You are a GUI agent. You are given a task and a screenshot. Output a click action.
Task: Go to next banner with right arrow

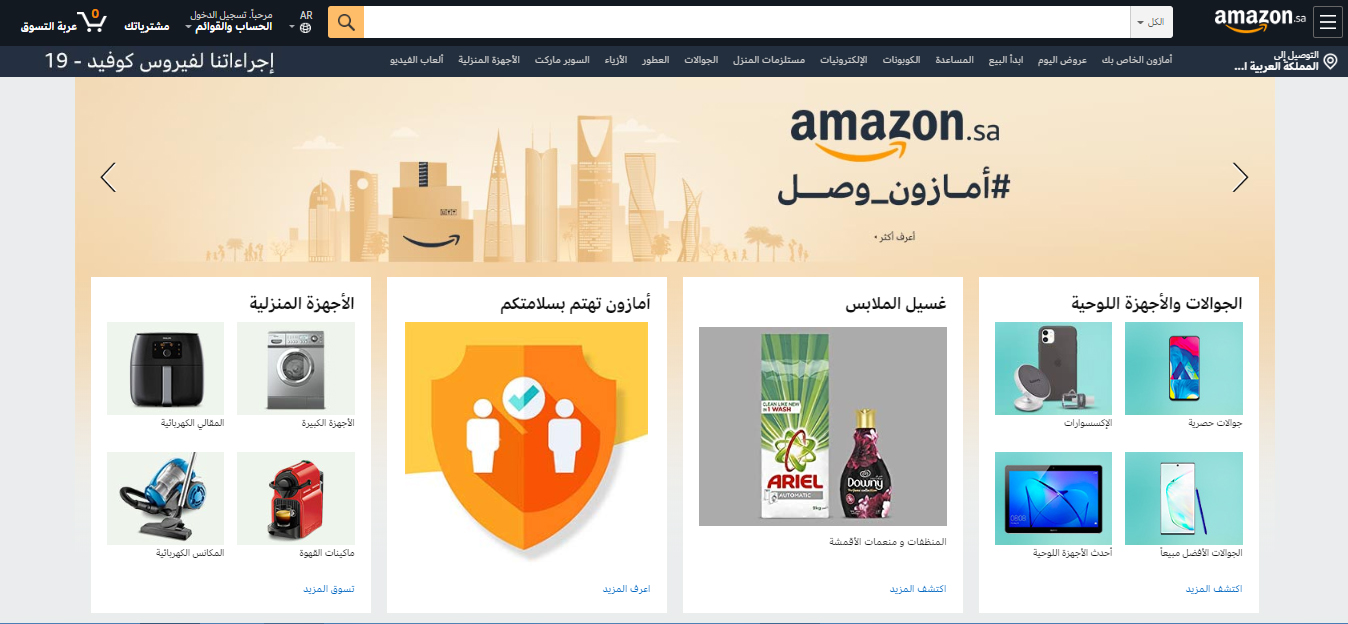click(x=1240, y=178)
